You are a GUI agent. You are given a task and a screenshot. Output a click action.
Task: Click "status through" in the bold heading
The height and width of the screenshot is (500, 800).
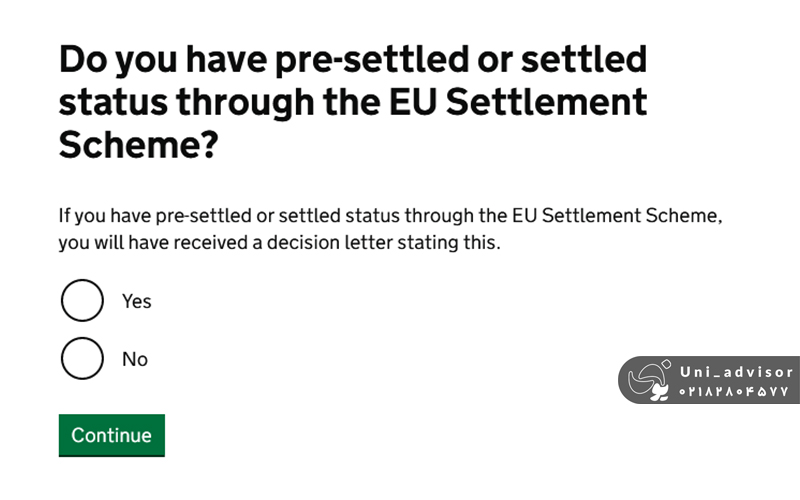[x=184, y=103]
